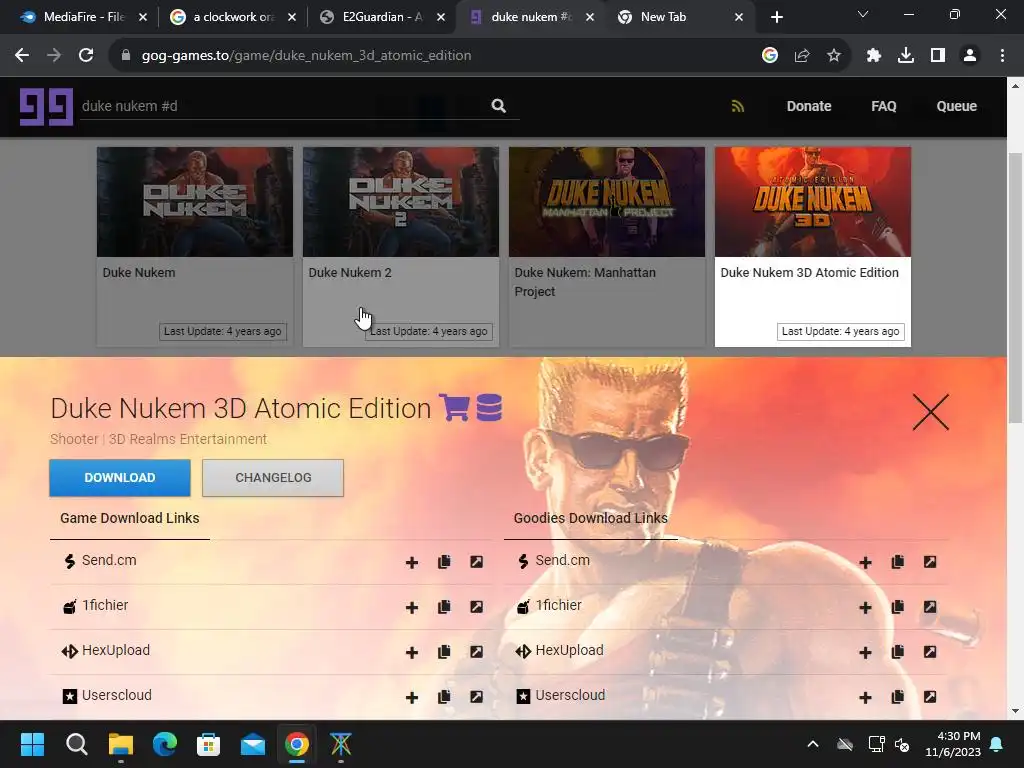Add goodies 1fichier link with plus icon
This screenshot has width=1024, height=768.
[865, 607]
